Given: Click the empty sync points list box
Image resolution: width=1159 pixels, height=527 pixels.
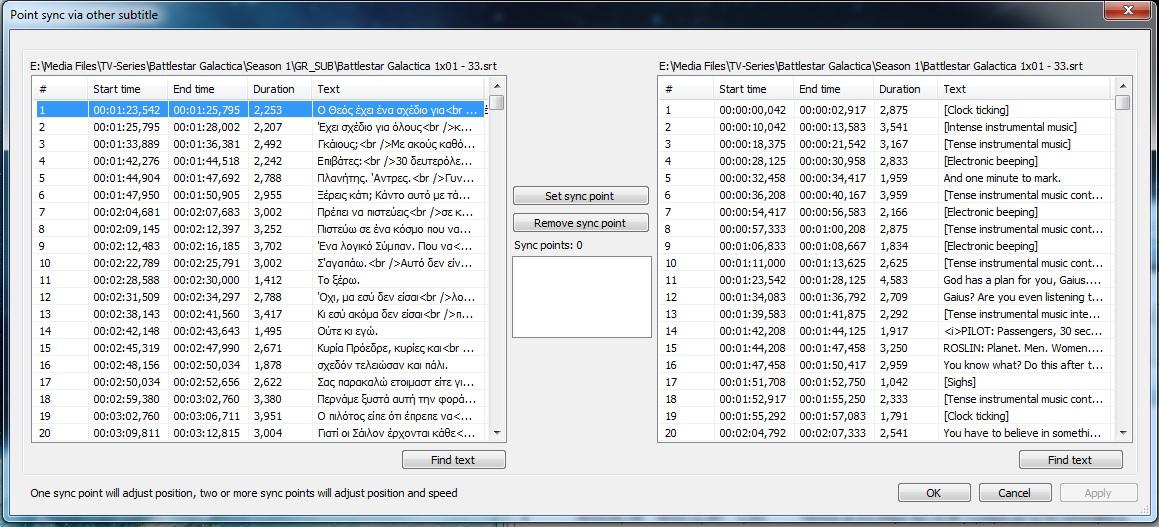Looking at the screenshot, I should 582,297.
